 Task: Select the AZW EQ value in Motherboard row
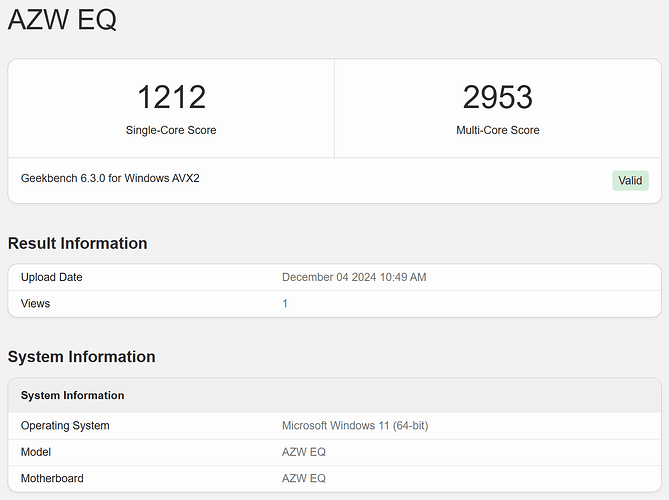(x=304, y=478)
